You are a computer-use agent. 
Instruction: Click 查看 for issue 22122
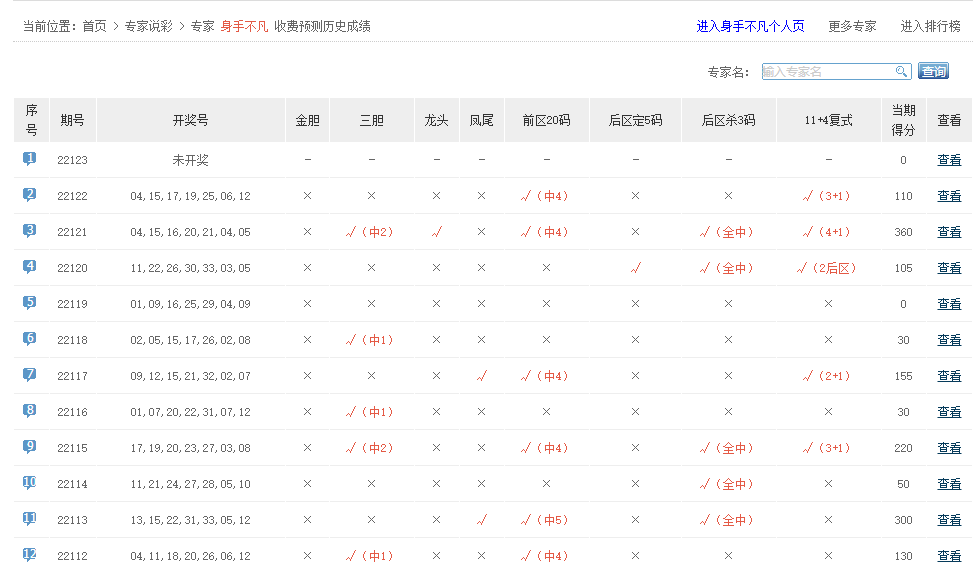[x=949, y=196]
